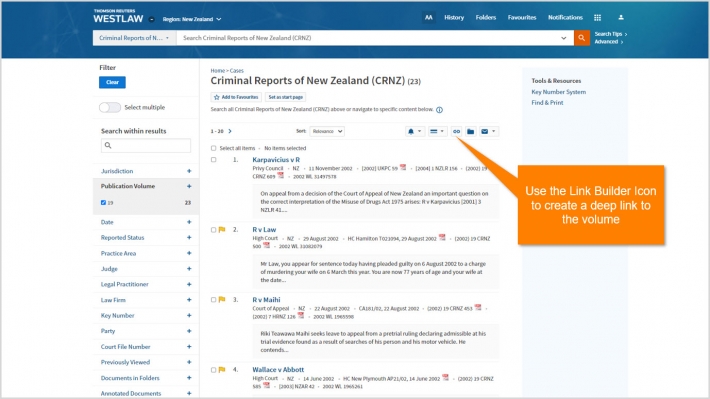710x399 pixels.
Task: Click the Link Builder chain icon
Action: 456,131
